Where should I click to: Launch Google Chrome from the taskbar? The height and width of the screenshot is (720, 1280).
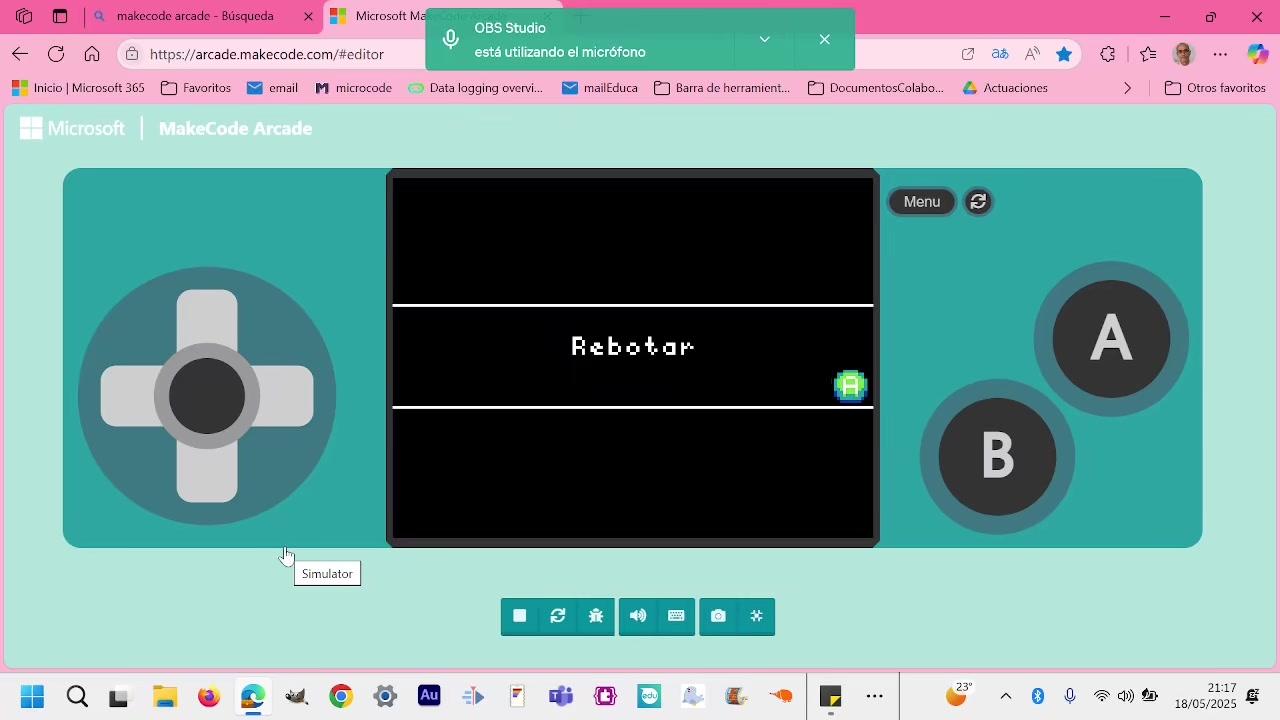coord(341,696)
